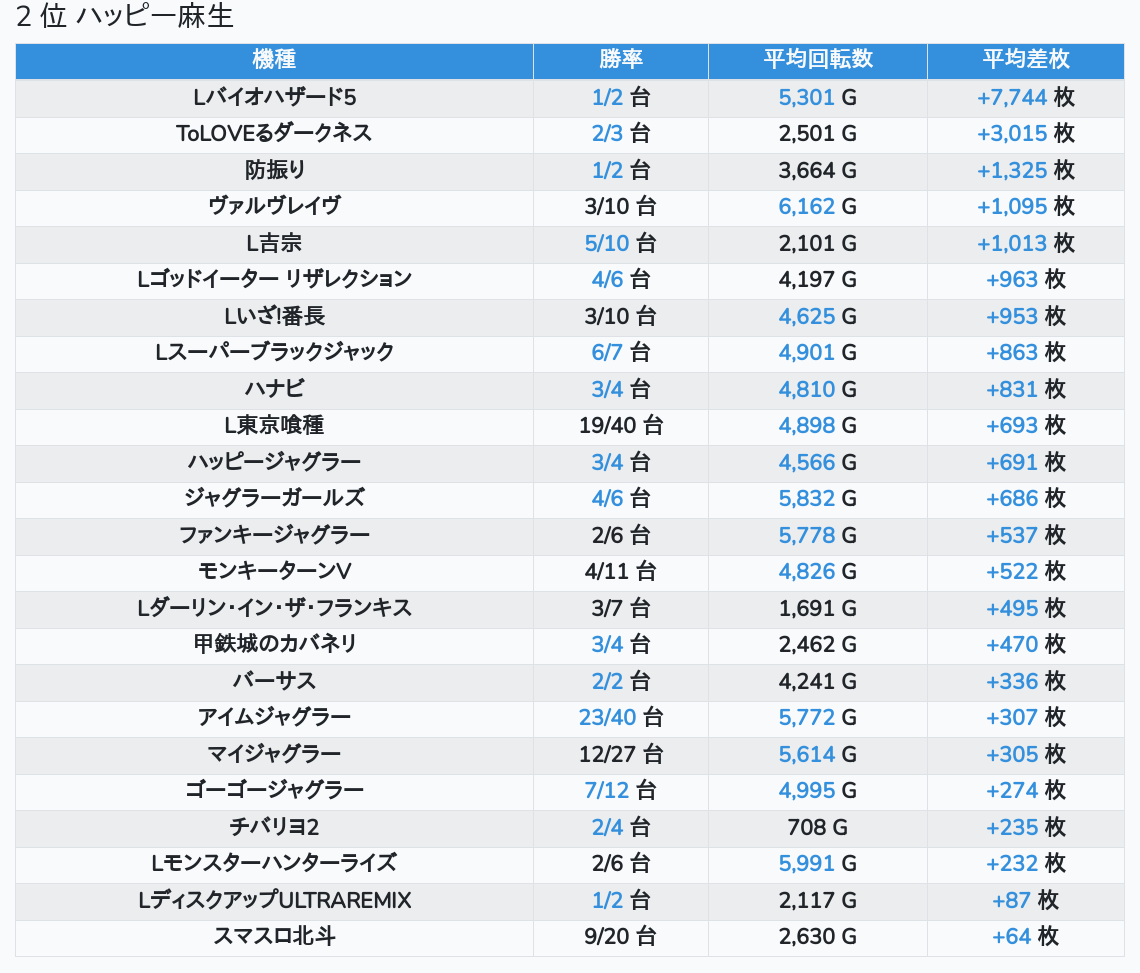The height and width of the screenshot is (973, 1140).
Task: Click the average difference "+470 枚"
Action: [x=1026, y=644]
